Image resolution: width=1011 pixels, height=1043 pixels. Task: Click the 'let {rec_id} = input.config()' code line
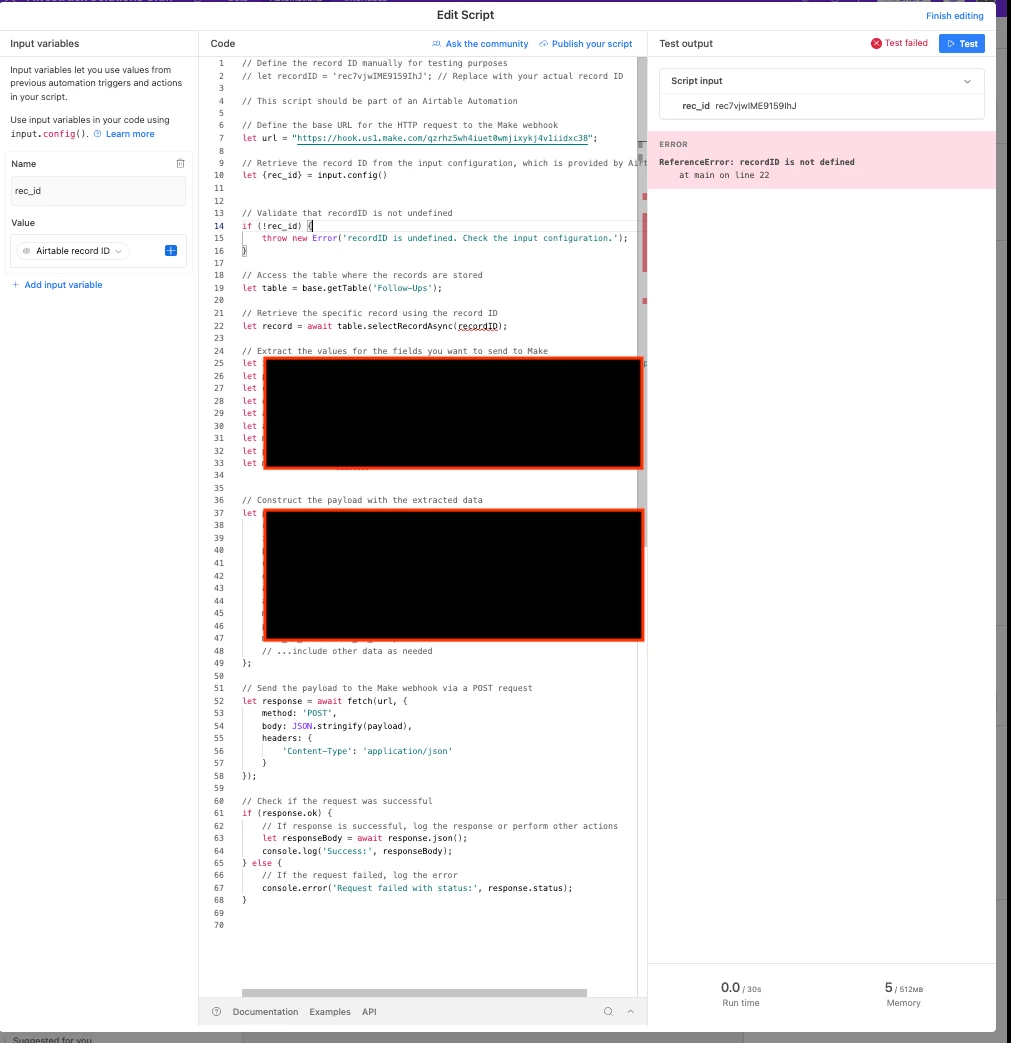314,176
